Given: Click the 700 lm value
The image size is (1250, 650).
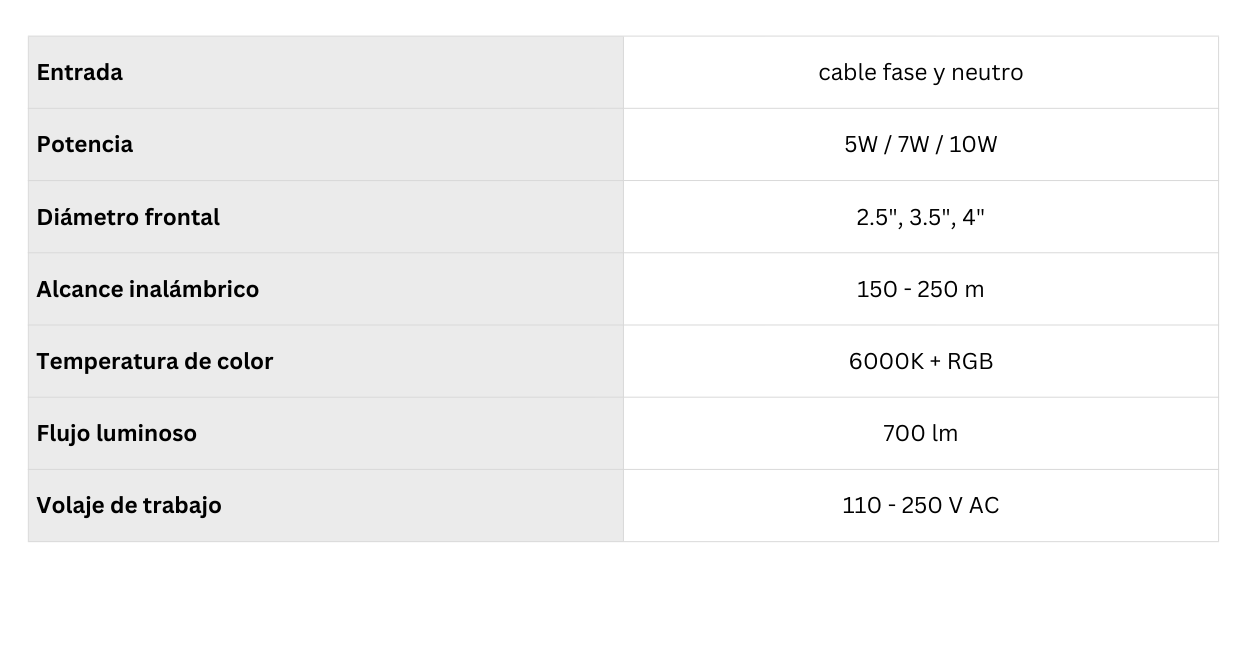Looking at the screenshot, I should [x=920, y=433].
